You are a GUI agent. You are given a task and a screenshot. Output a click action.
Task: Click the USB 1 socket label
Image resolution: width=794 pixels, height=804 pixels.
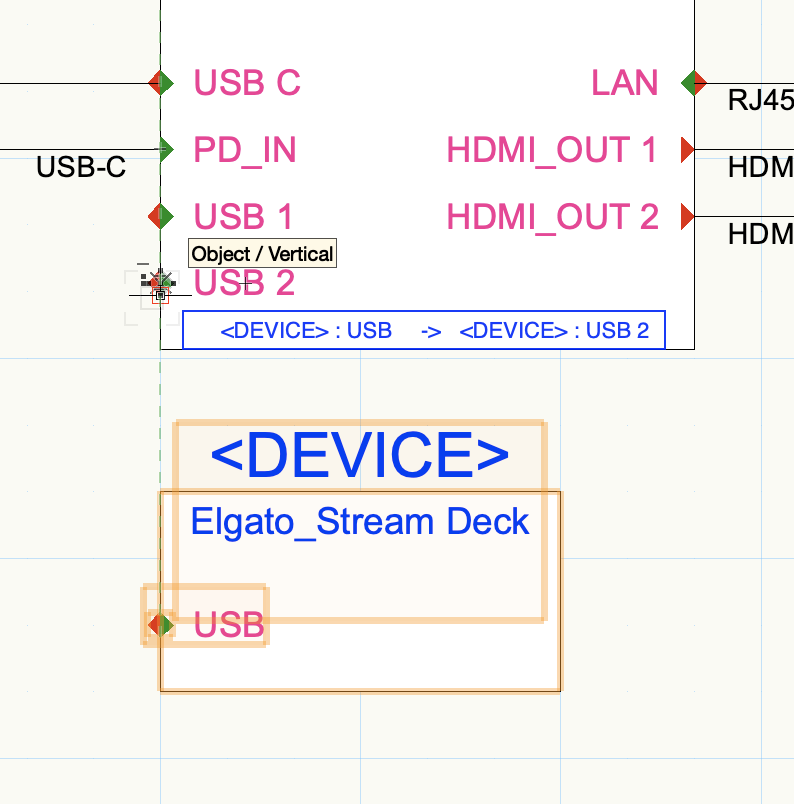click(244, 216)
